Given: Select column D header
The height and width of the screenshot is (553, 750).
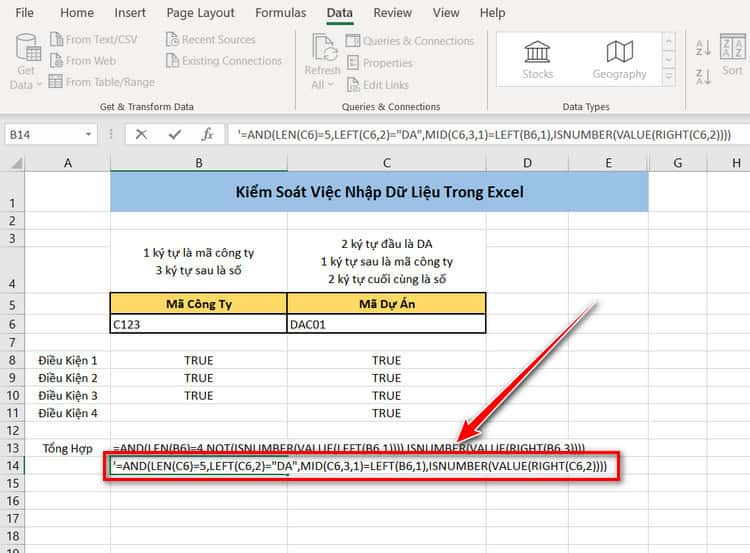Looking at the screenshot, I should tap(527, 163).
